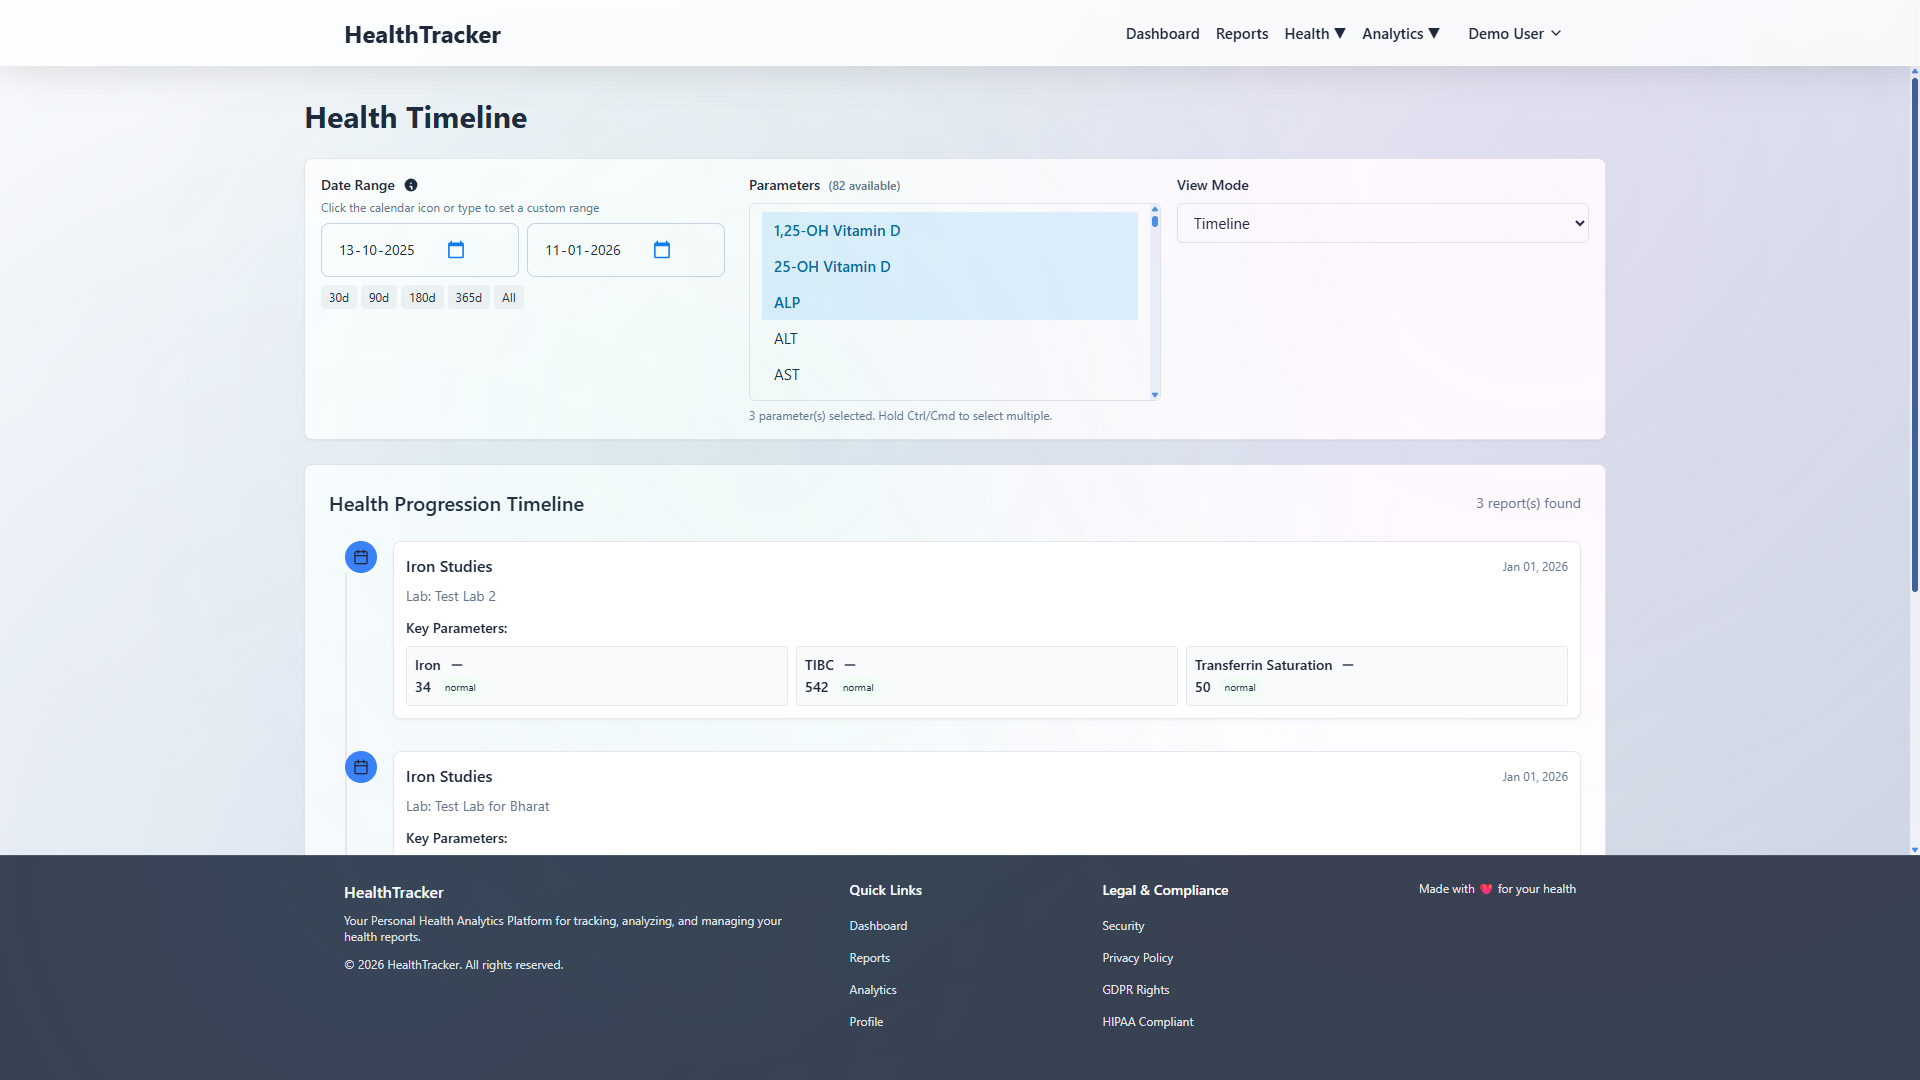Screen dimensions: 1920x1080
Task: Open the Demo User account menu
Action: tap(1513, 33)
